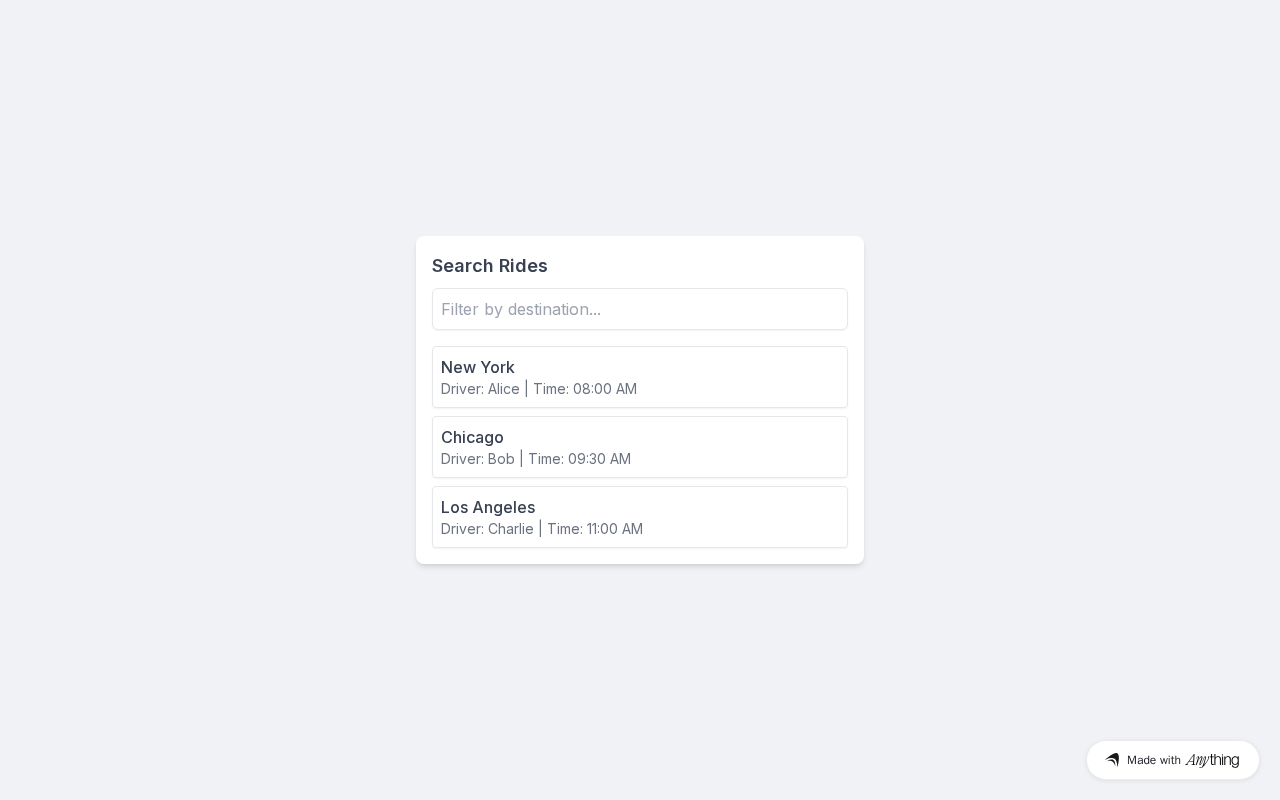Click the Search Rides heading

(490, 266)
